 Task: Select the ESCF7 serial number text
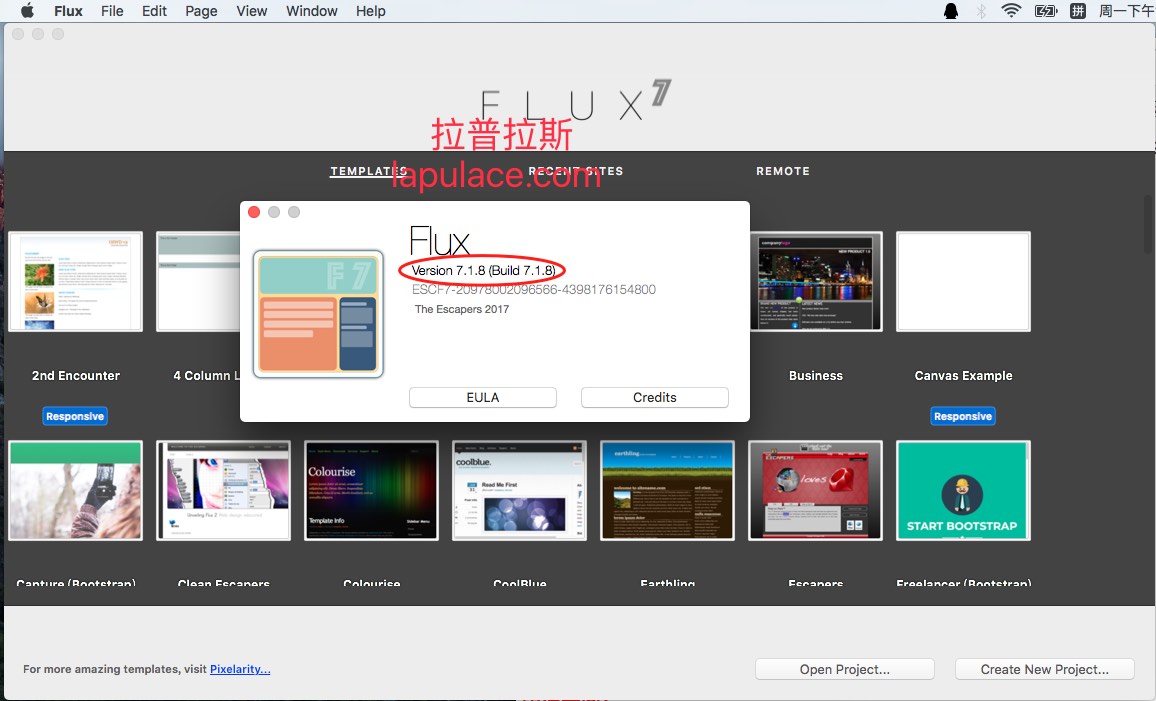534,290
